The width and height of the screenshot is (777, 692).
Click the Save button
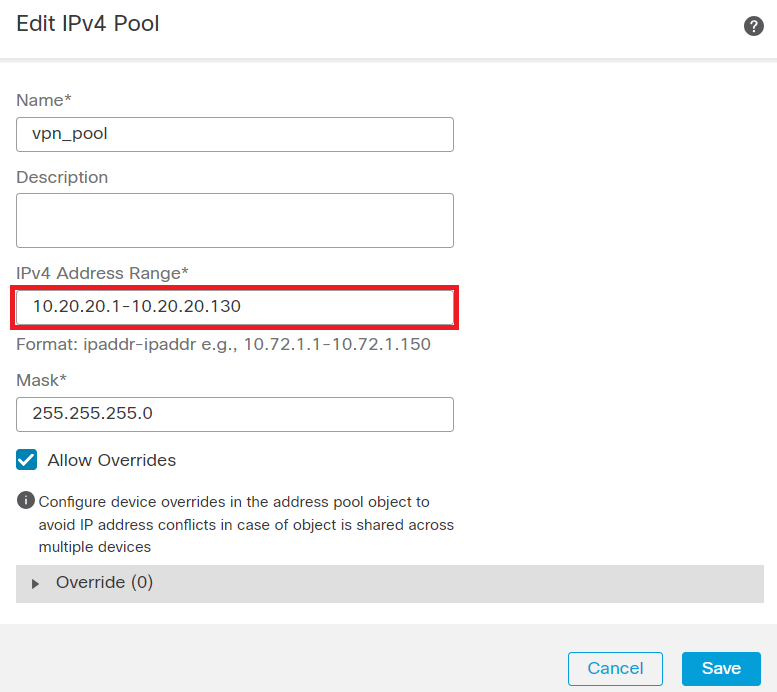coord(721,669)
